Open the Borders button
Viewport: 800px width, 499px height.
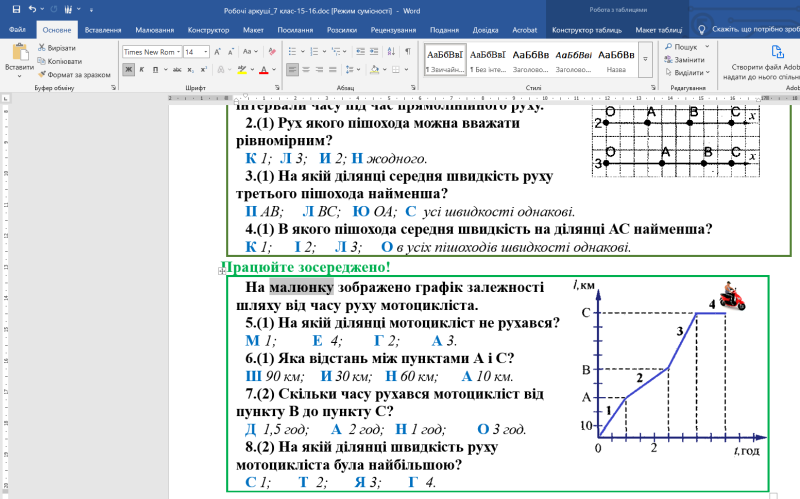tap(396, 69)
